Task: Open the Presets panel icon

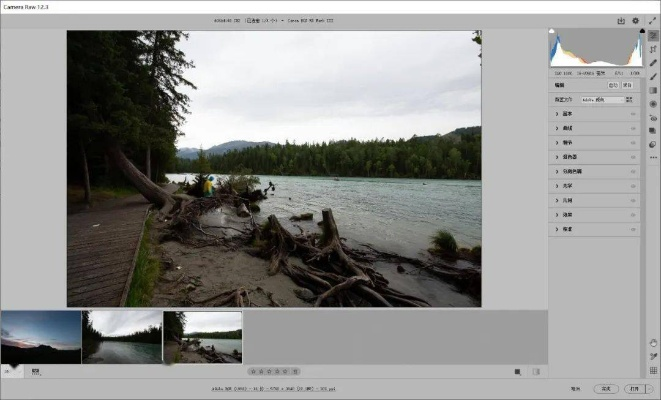Action: [x=653, y=145]
